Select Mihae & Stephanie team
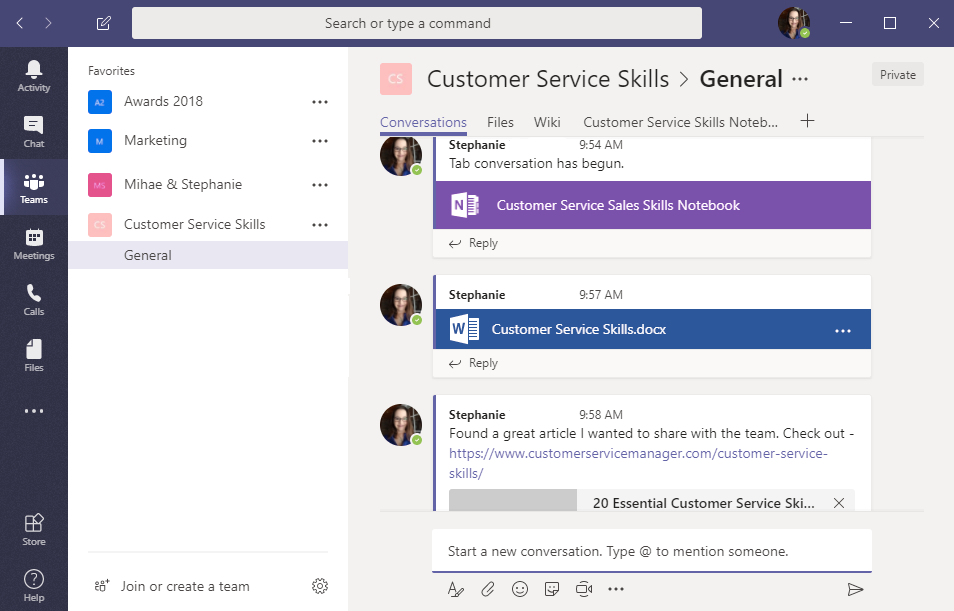Viewport: 954px width, 611px height. pyautogui.click(x=183, y=184)
